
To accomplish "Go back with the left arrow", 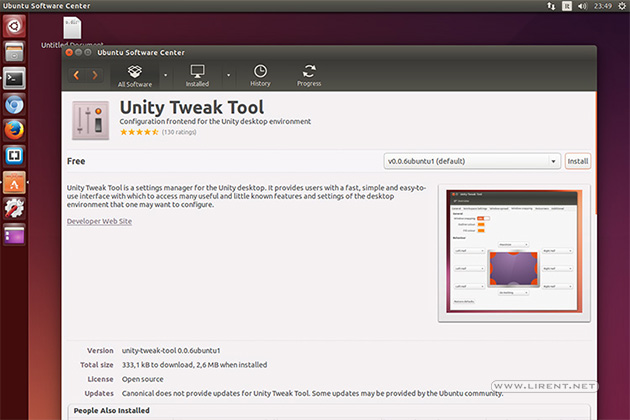I will point(76,75).
